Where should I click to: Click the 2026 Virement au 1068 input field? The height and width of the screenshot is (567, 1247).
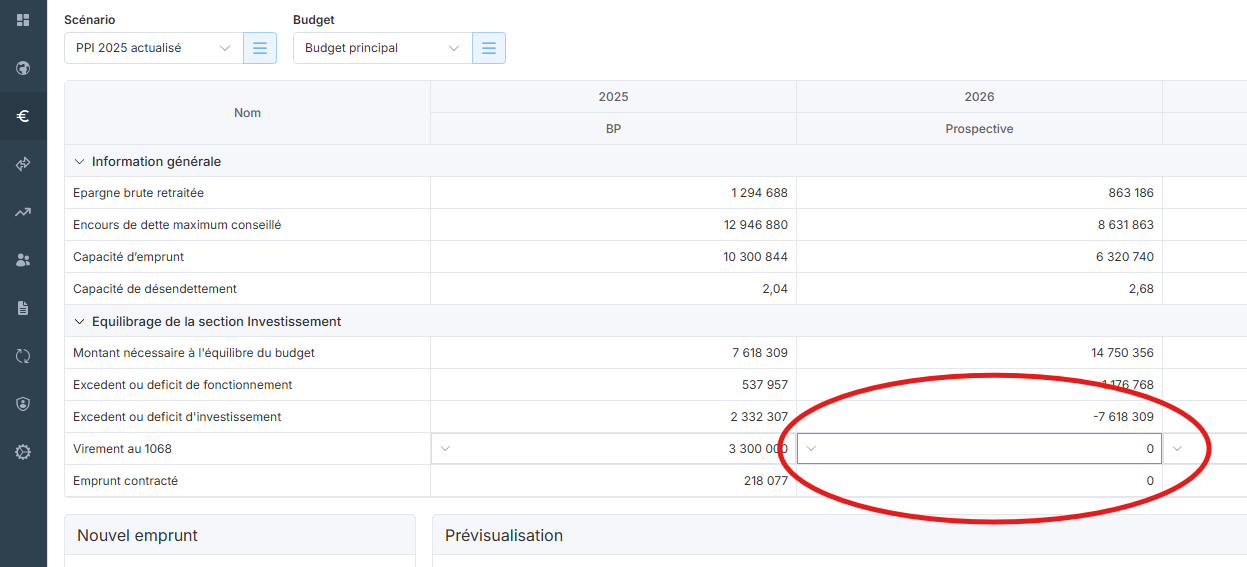coord(990,449)
